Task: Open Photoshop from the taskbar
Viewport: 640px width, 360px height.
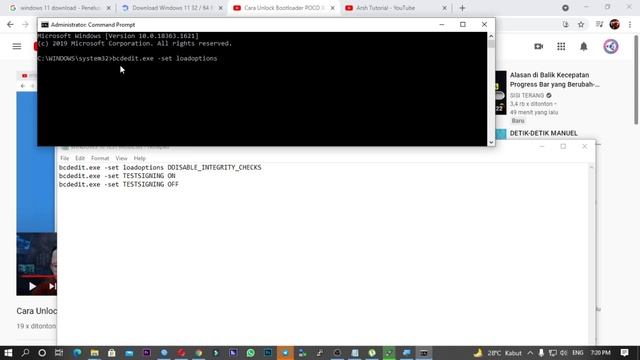Action: pyautogui.click(x=268, y=353)
